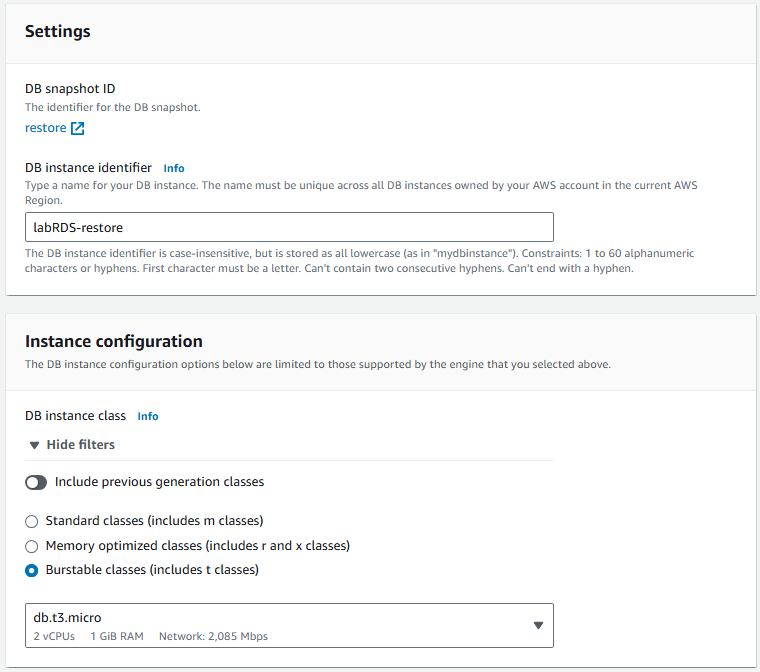The height and width of the screenshot is (672, 760).
Task: Open Info link beside DB instance identifier
Action: [174, 168]
